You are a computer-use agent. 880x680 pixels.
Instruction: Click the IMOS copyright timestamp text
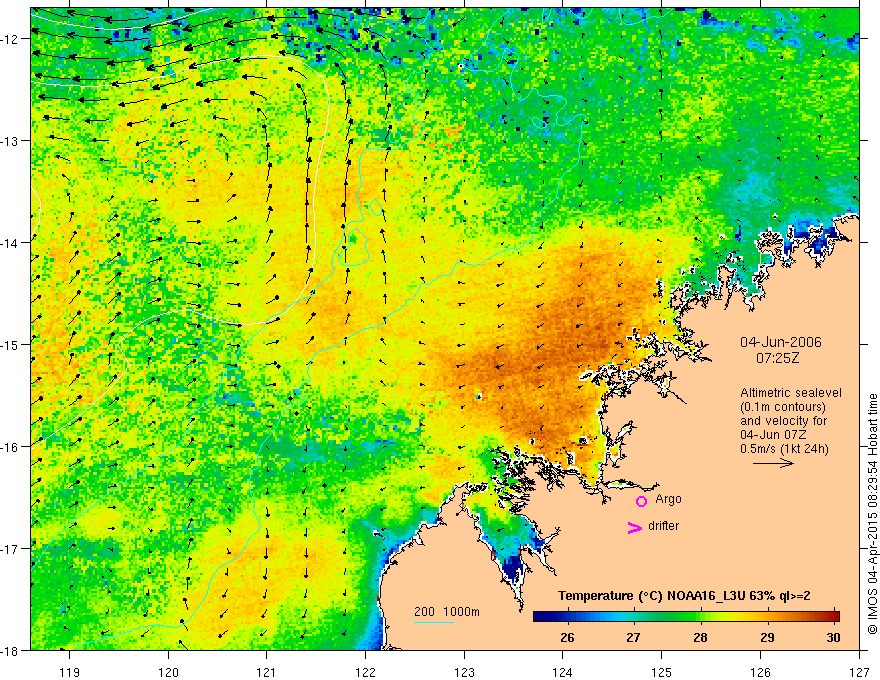[x=872, y=514]
